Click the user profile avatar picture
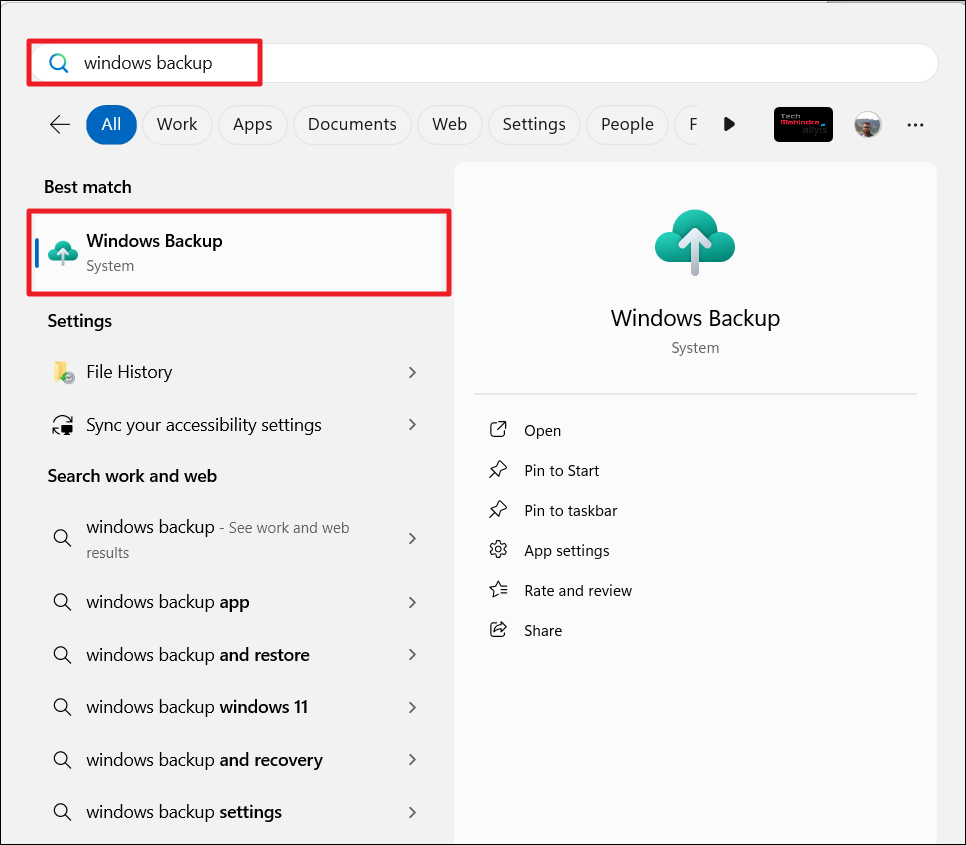Image resolution: width=966 pixels, height=845 pixels. pos(867,124)
